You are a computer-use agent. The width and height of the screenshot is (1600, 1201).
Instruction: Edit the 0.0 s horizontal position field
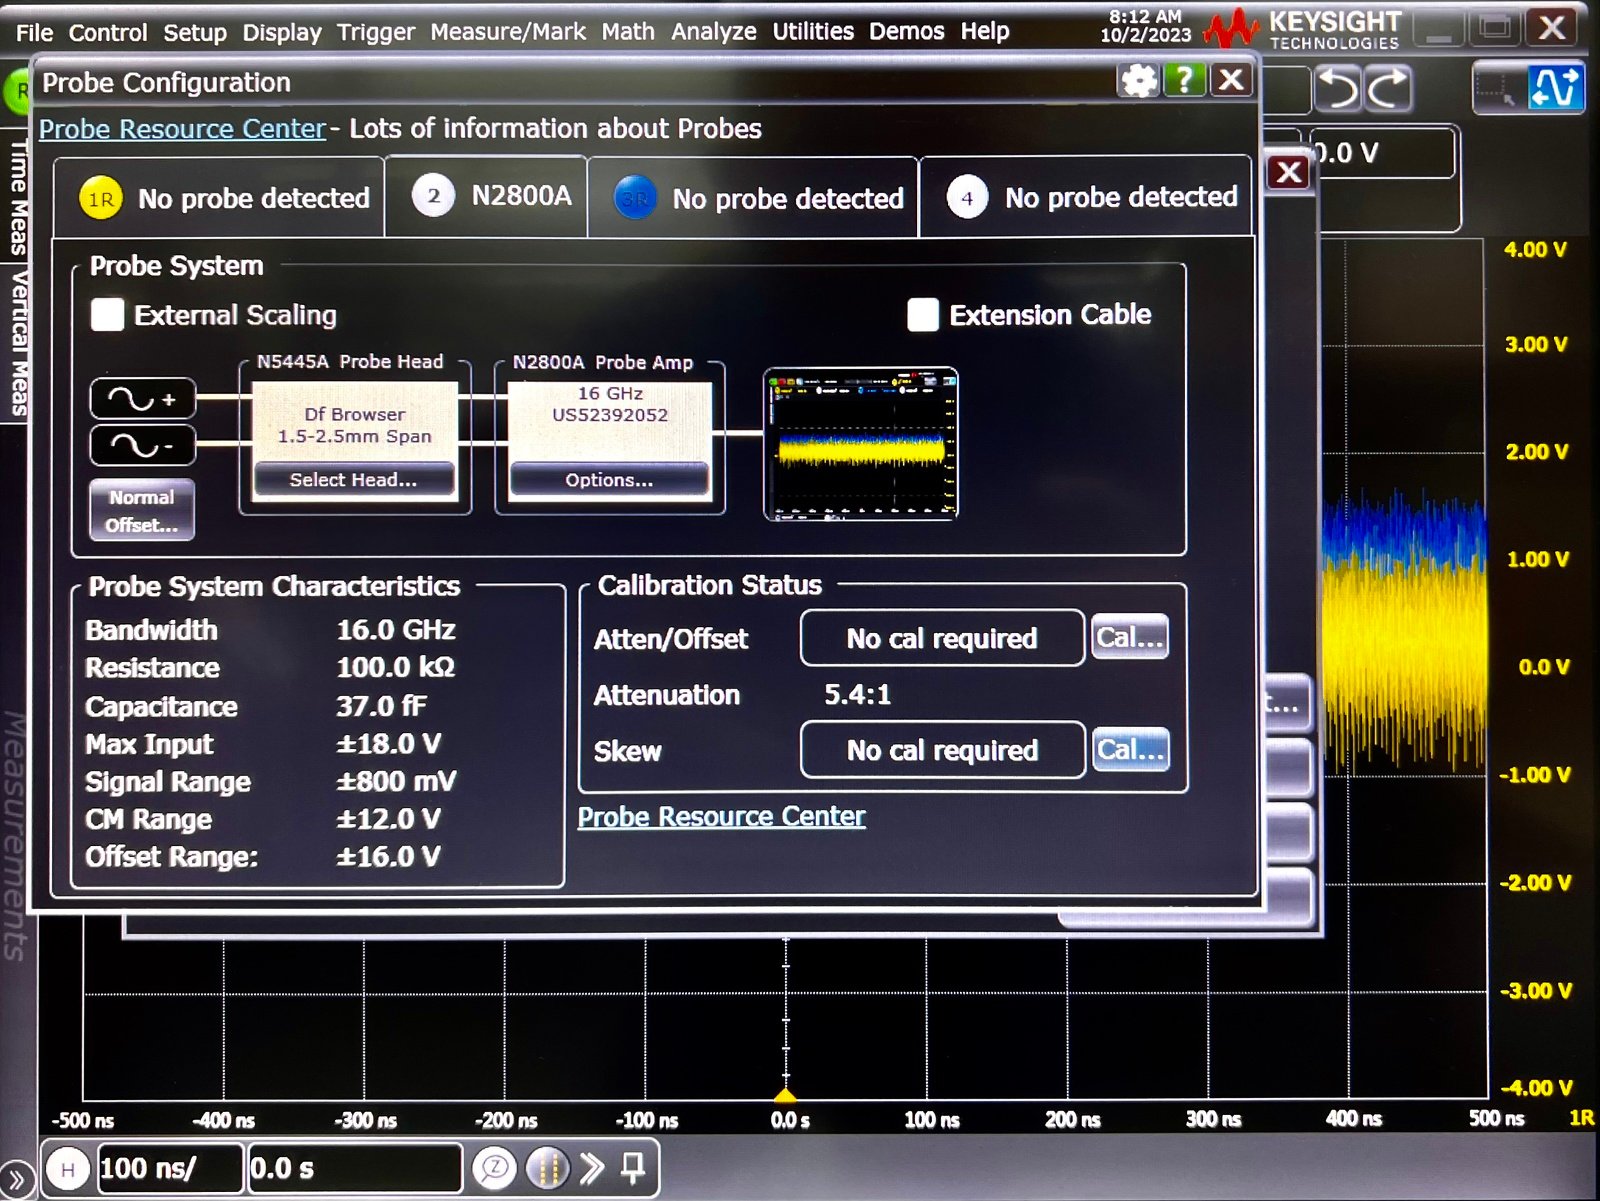coord(355,1168)
